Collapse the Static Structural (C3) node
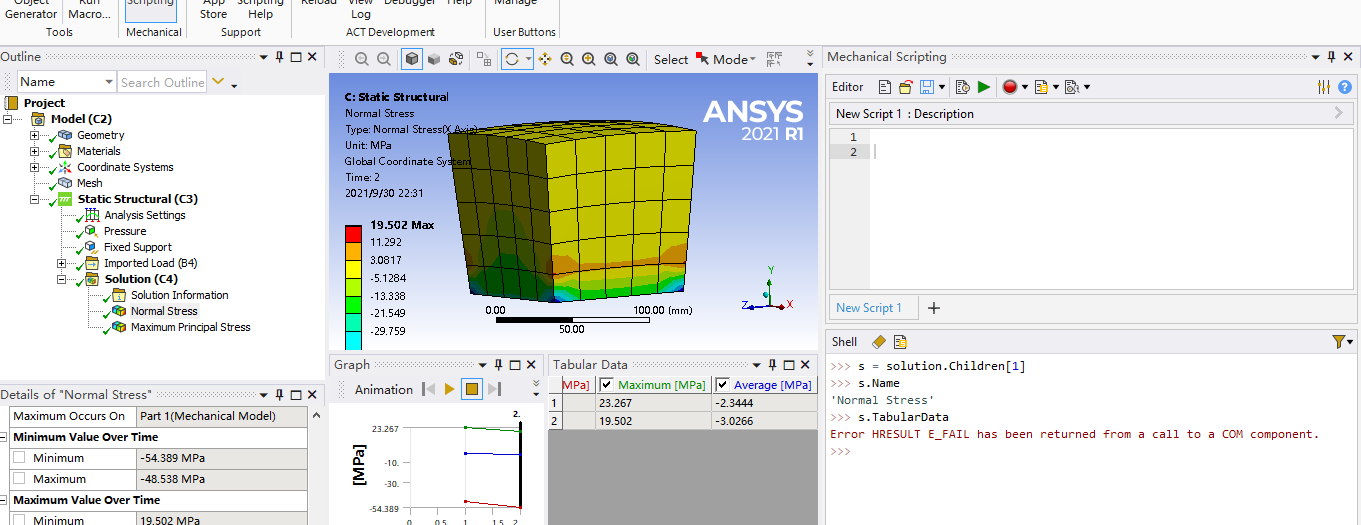1361x525 pixels. [35, 199]
